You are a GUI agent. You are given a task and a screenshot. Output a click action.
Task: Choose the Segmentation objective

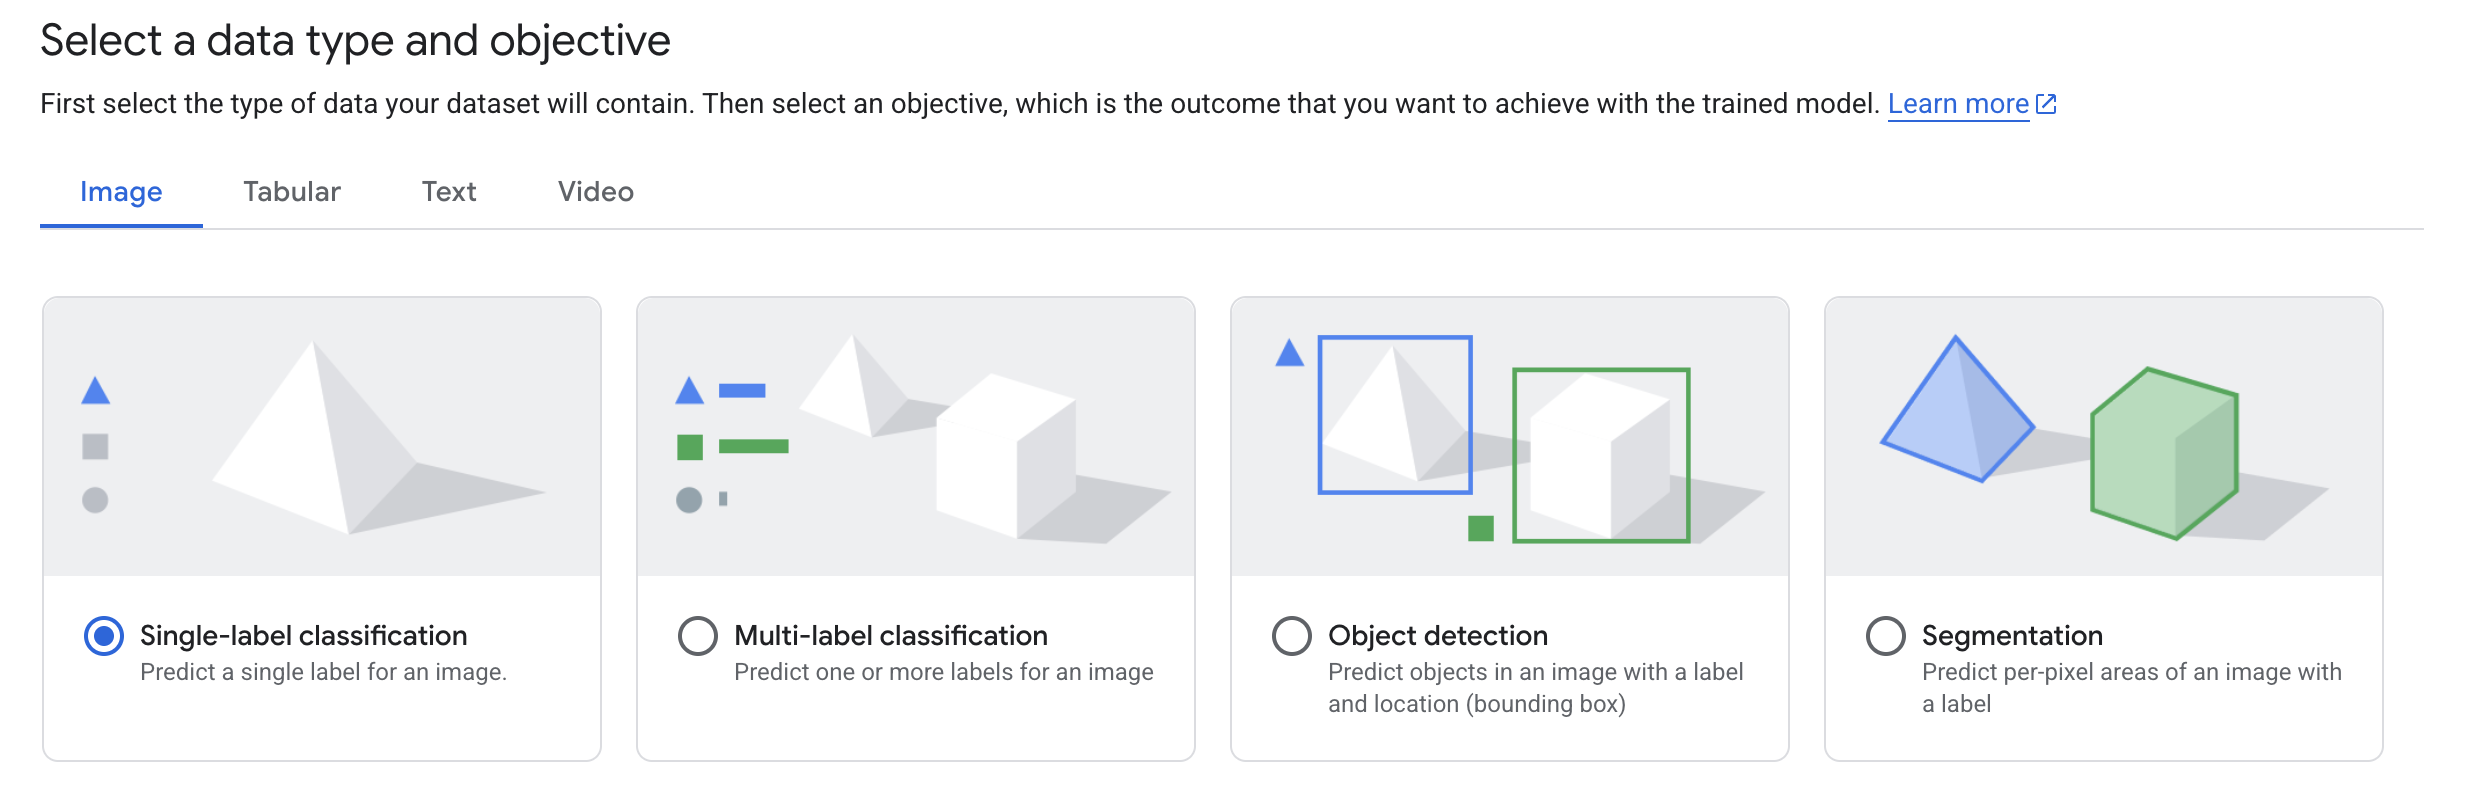pos(1885,635)
